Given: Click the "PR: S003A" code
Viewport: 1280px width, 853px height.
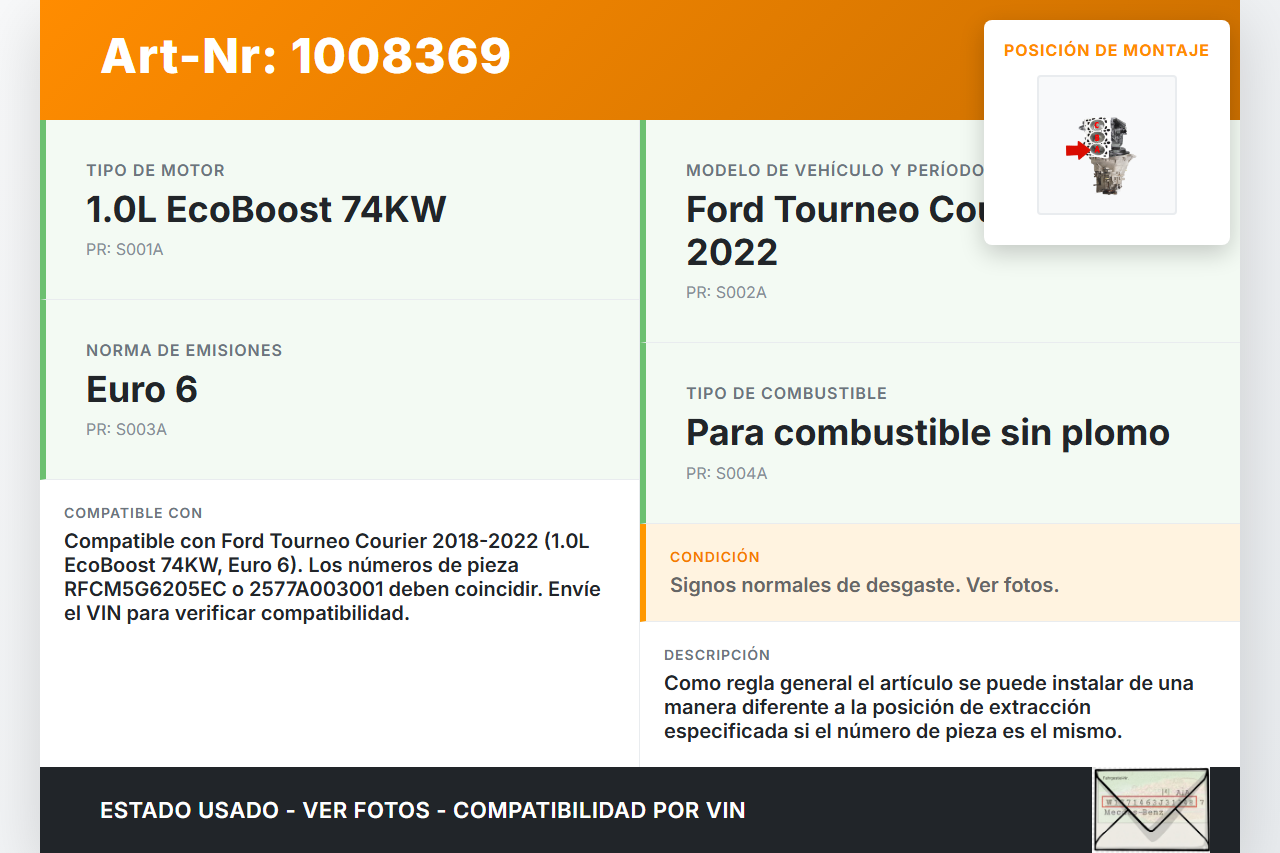Looking at the screenshot, I should pos(126,429).
